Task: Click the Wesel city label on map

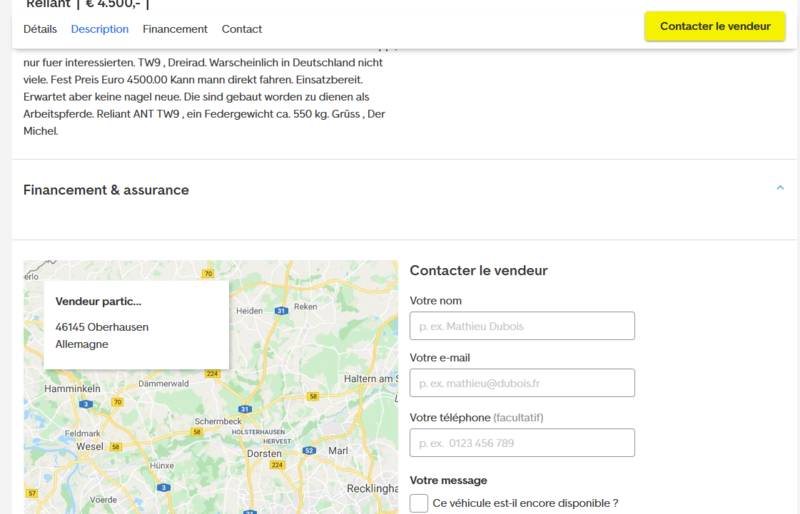Action: click(90, 447)
